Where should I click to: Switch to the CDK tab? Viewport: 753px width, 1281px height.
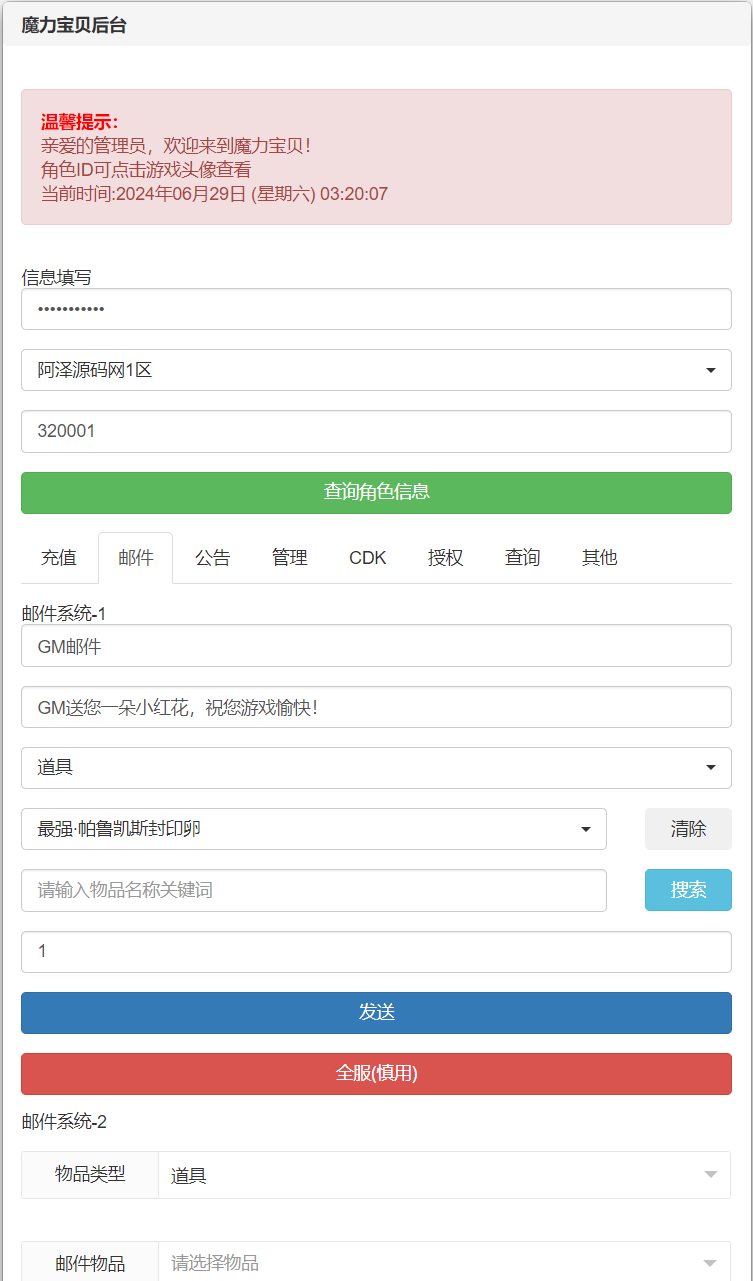pos(368,558)
